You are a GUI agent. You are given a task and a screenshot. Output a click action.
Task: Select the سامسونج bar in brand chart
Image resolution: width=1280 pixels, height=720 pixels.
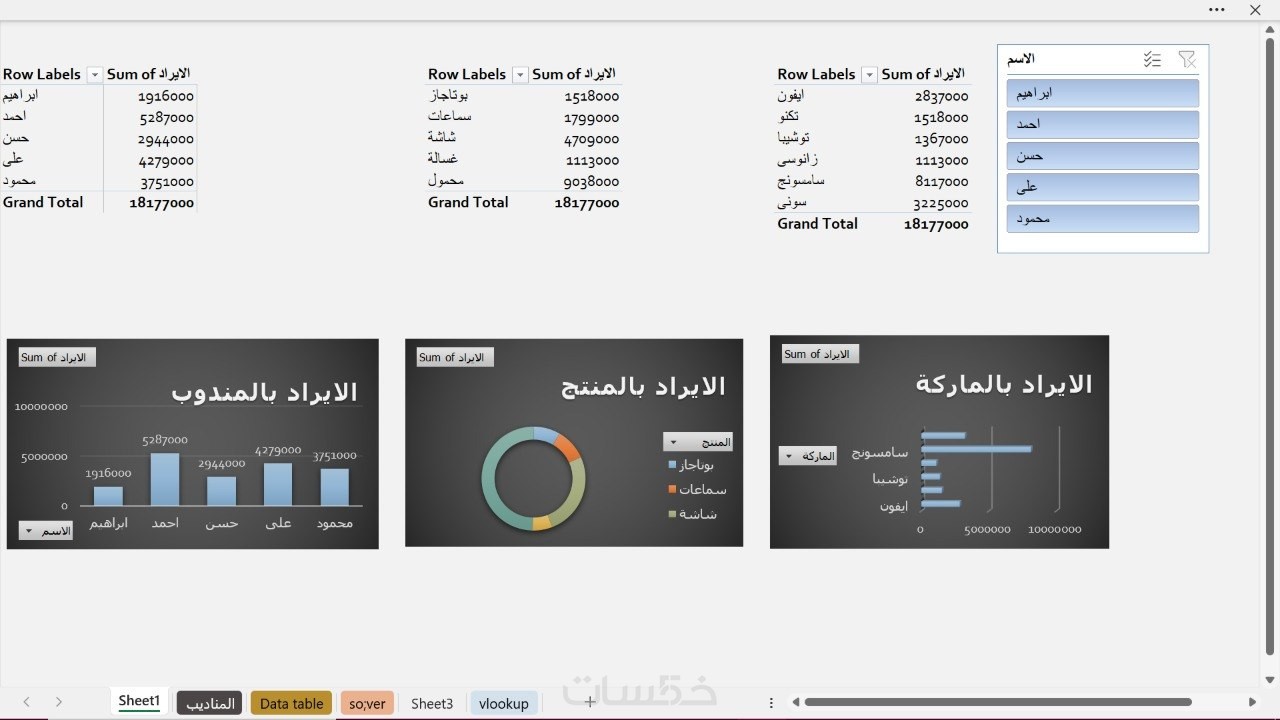(x=976, y=449)
